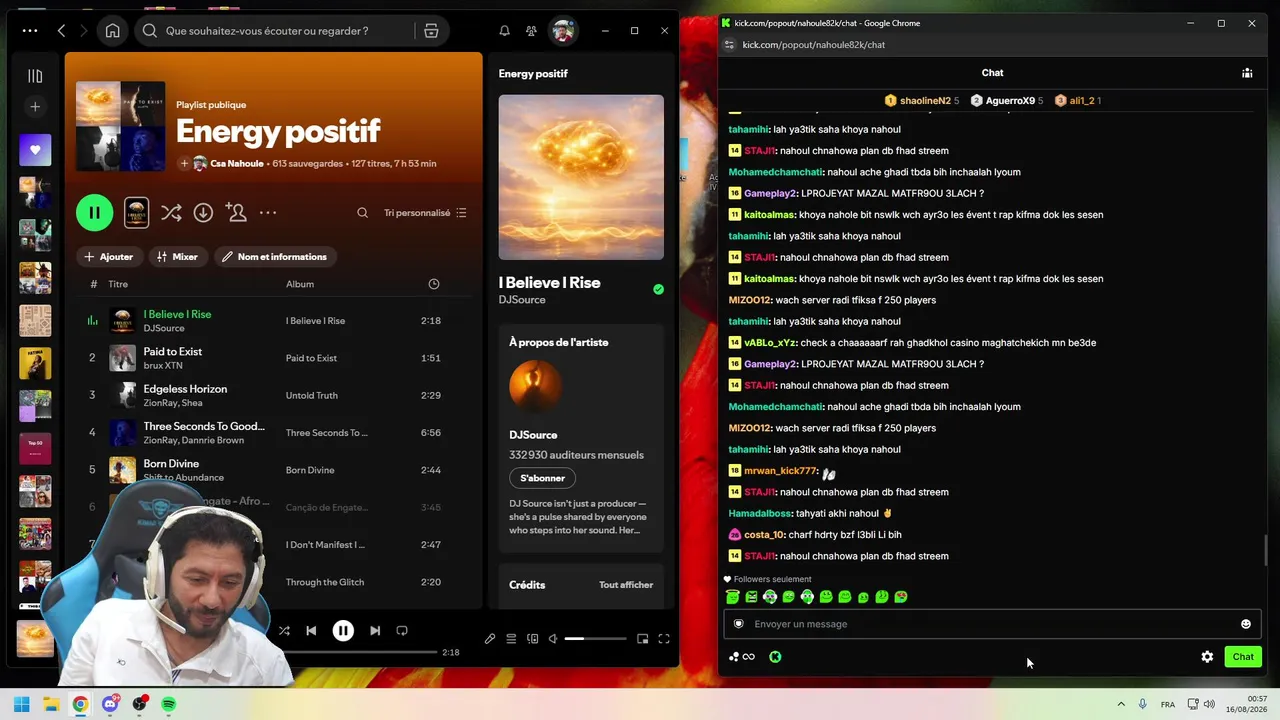This screenshot has width=1280, height=720.
Task: Send message with green Chat button
Action: point(1243,657)
